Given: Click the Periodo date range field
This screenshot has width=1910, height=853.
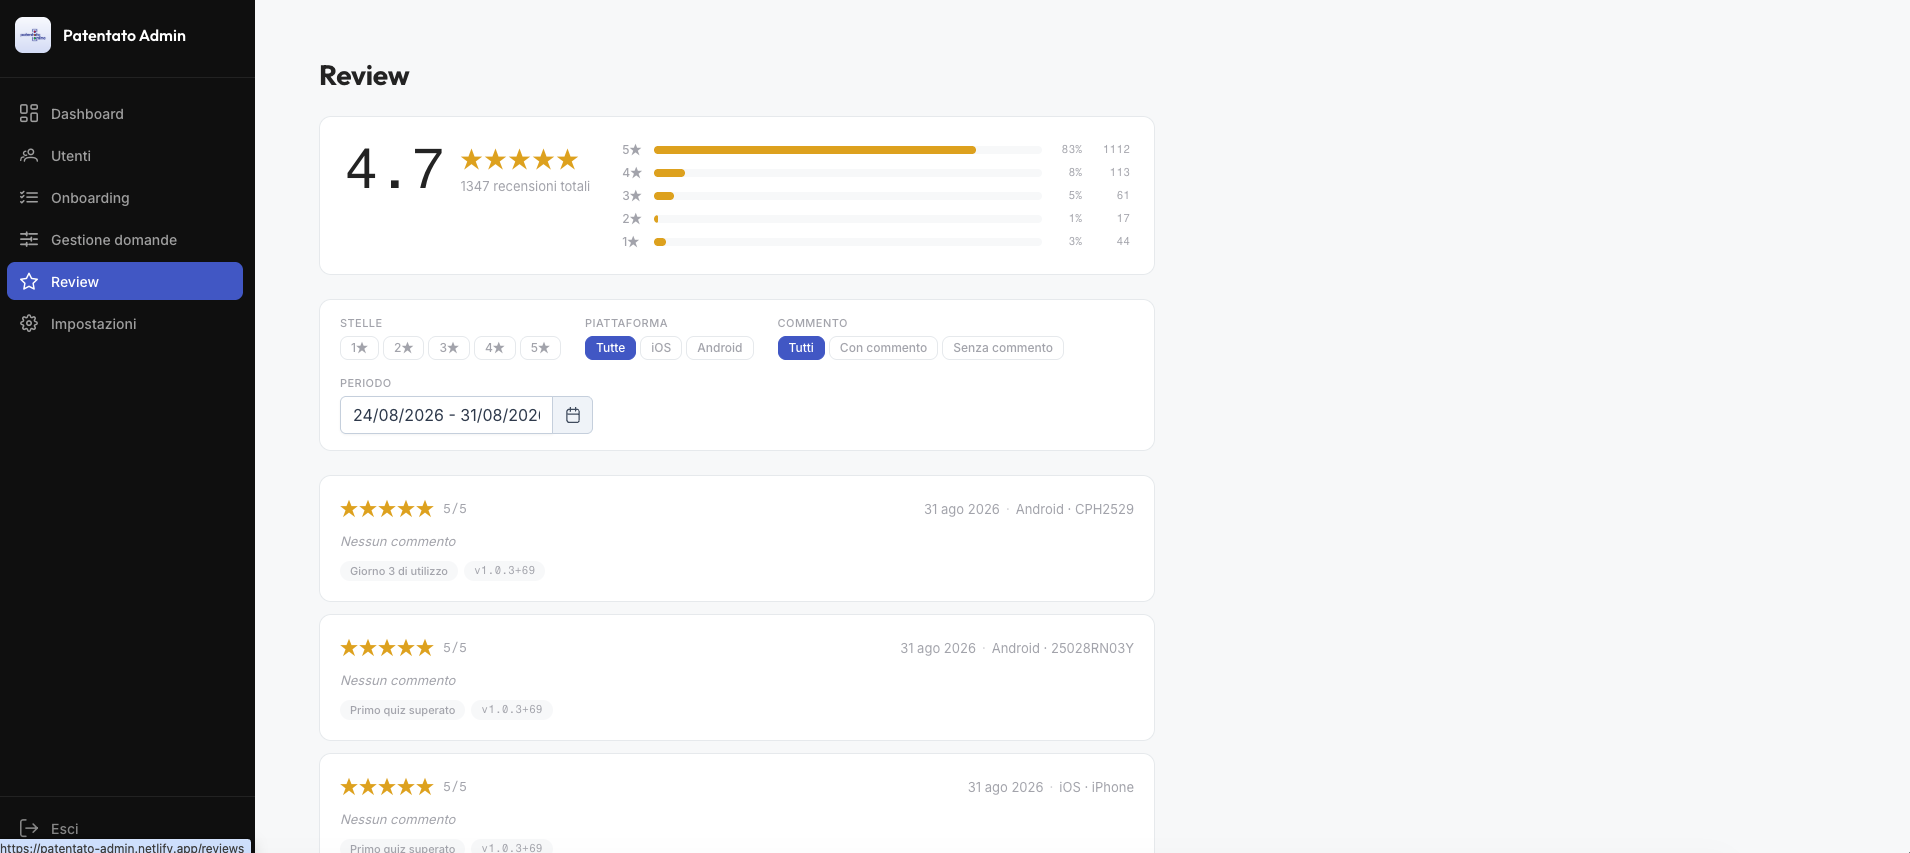Looking at the screenshot, I should [446, 415].
